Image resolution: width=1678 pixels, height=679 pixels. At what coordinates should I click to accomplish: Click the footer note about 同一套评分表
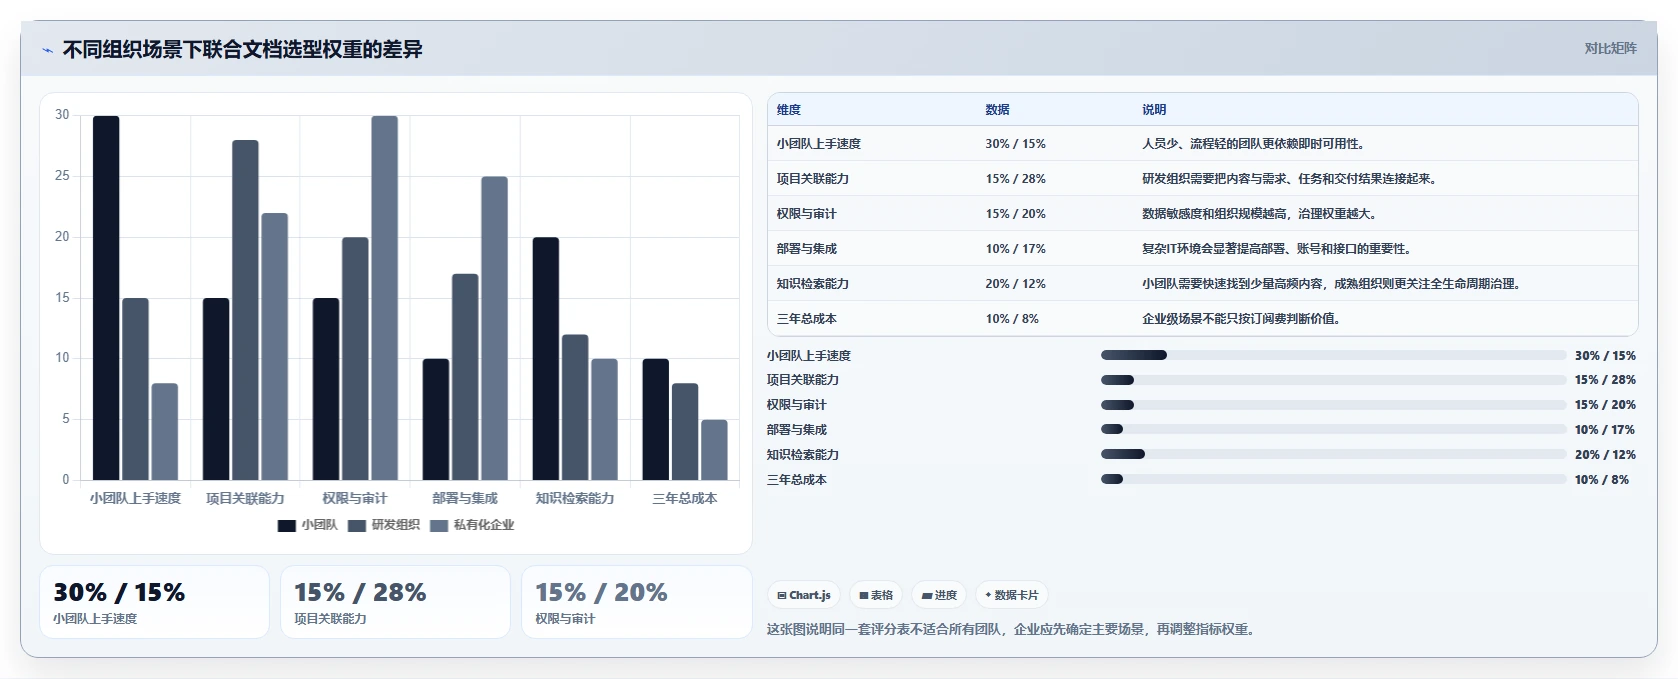point(1012,630)
